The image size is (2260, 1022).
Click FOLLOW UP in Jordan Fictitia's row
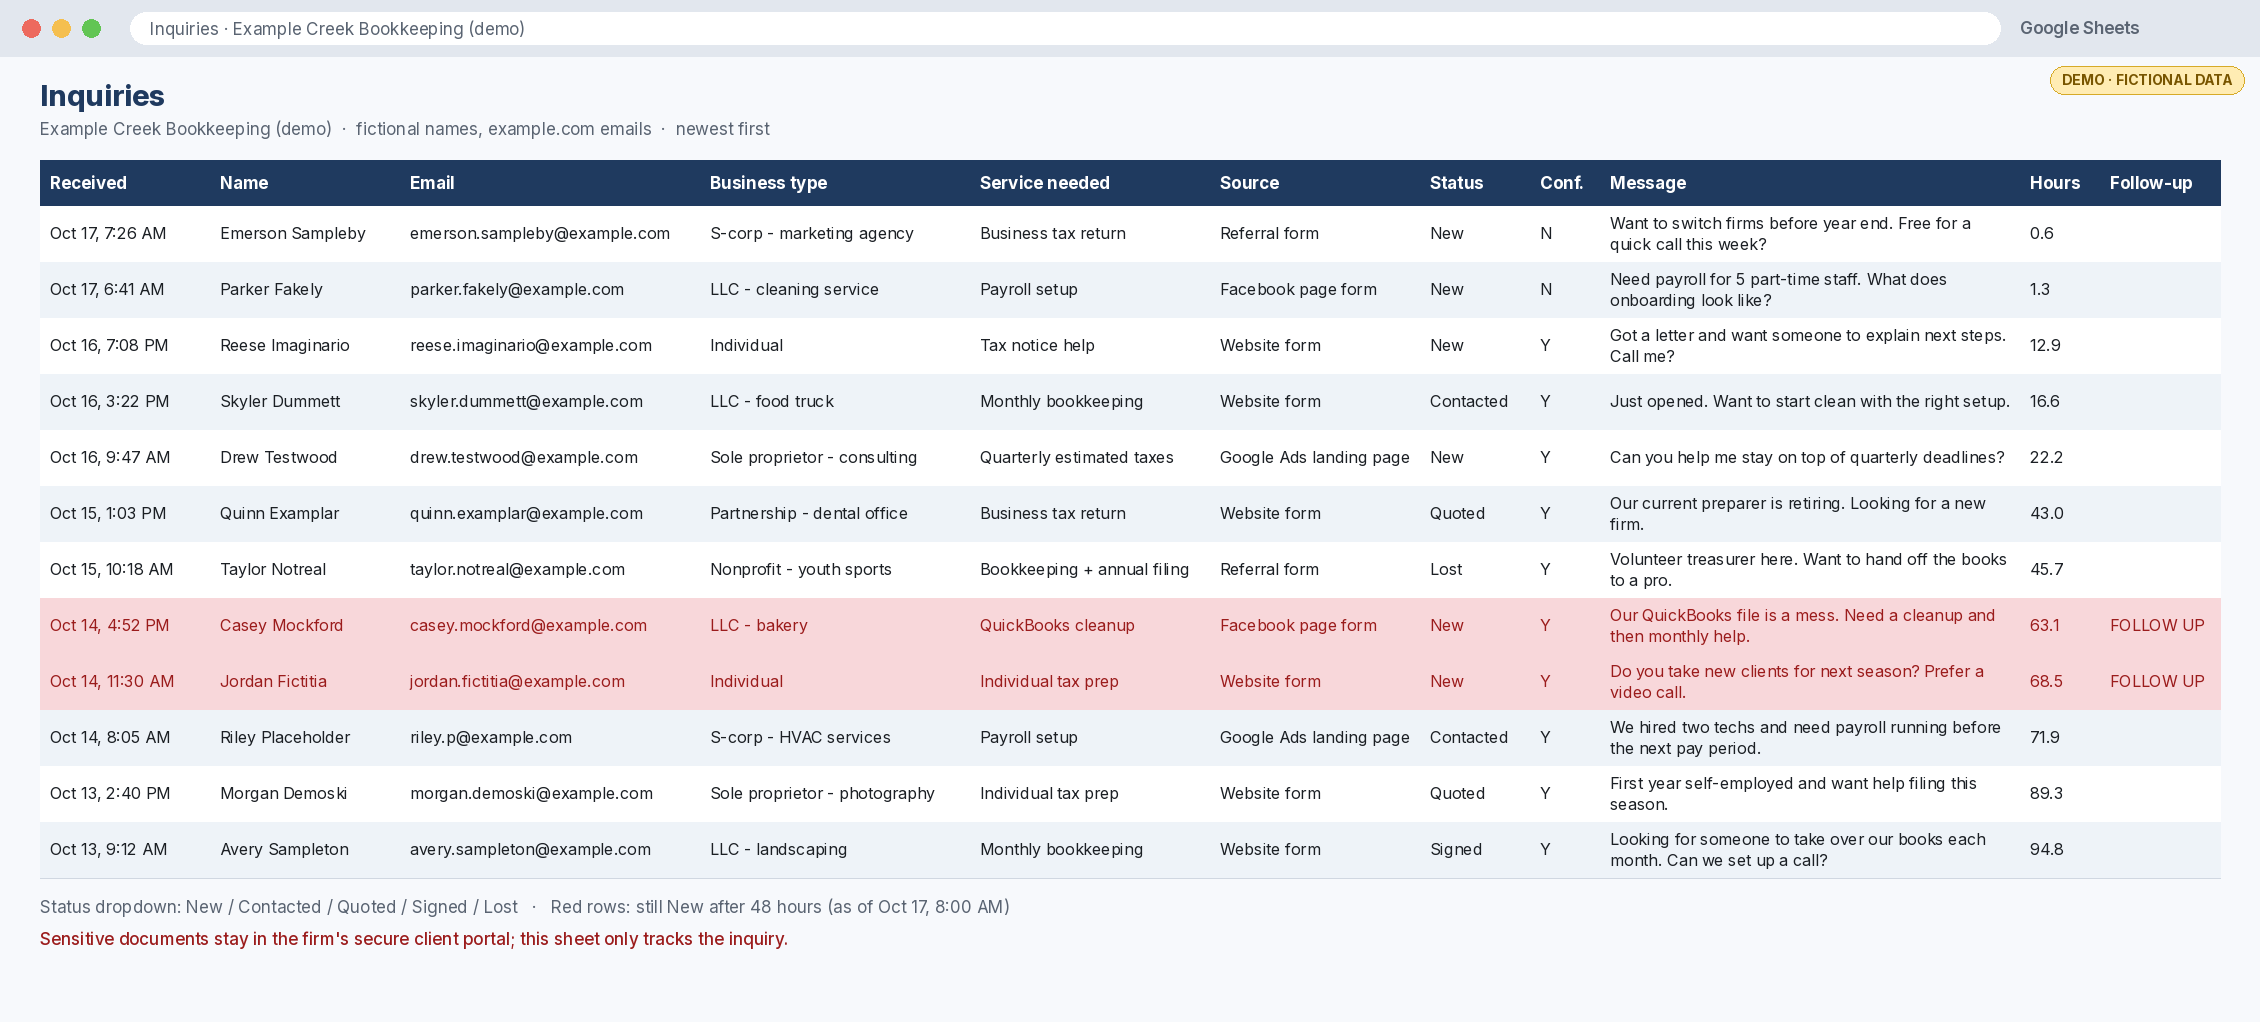coord(2157,681)
